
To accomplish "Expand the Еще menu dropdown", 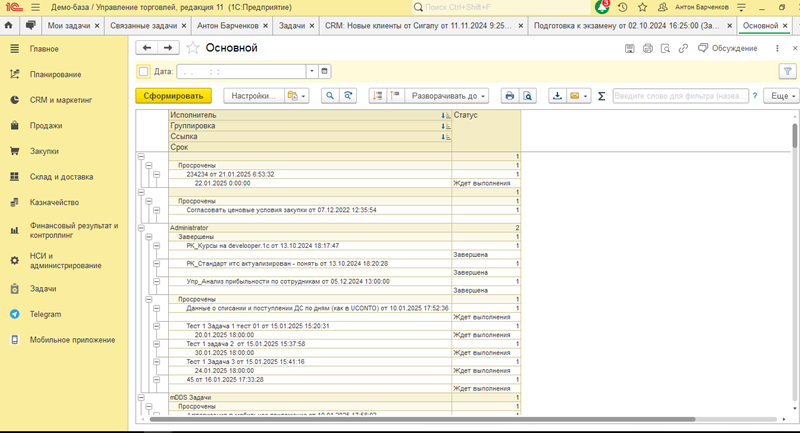I will click(x=780, y=96).
